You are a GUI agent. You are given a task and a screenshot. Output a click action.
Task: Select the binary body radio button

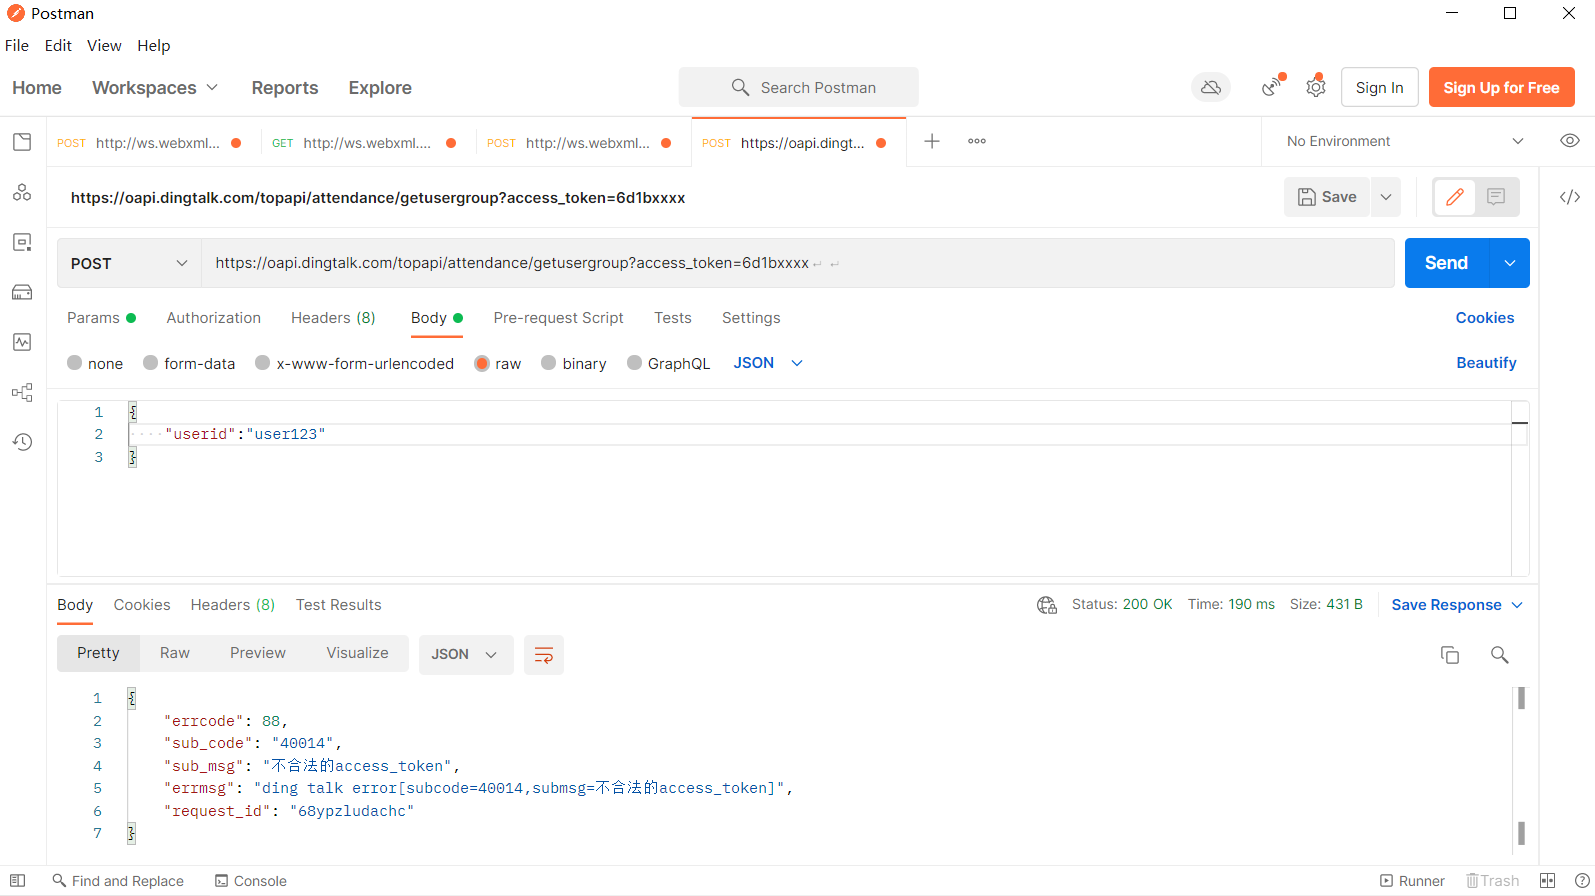pos(549,363)
